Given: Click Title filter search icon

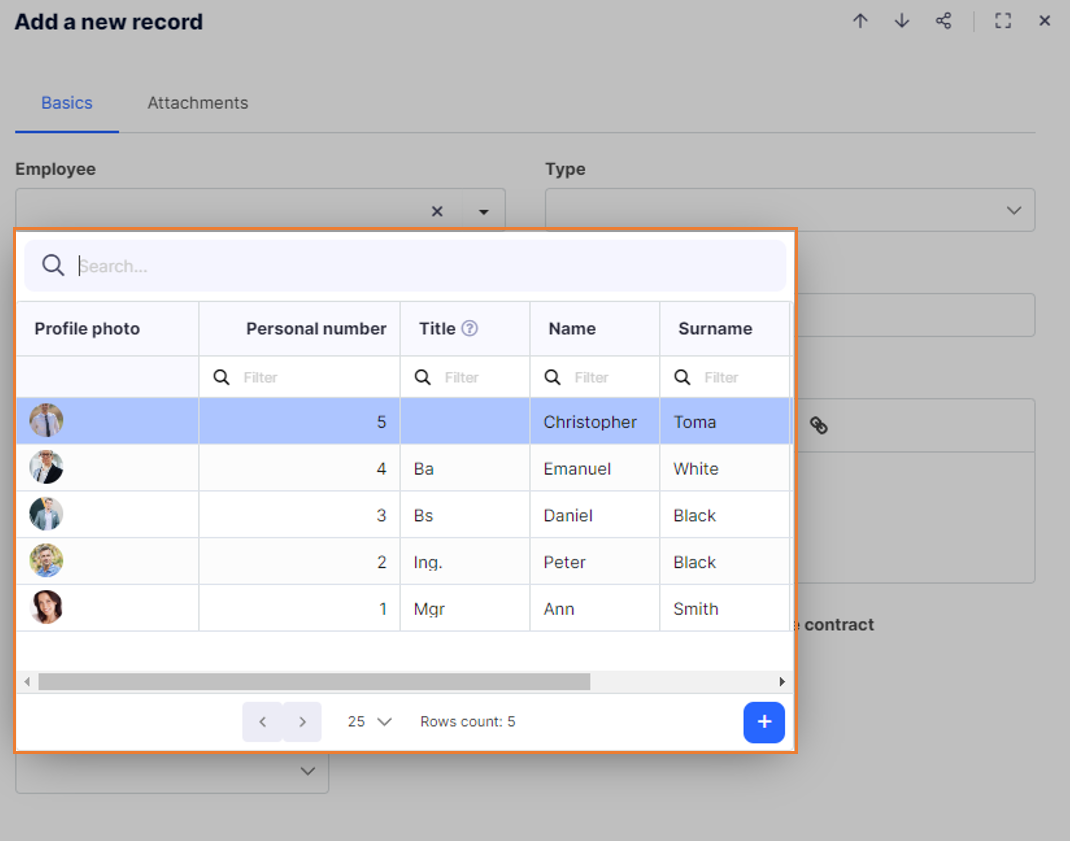Looking at the screenshot, I should (422, 377).
